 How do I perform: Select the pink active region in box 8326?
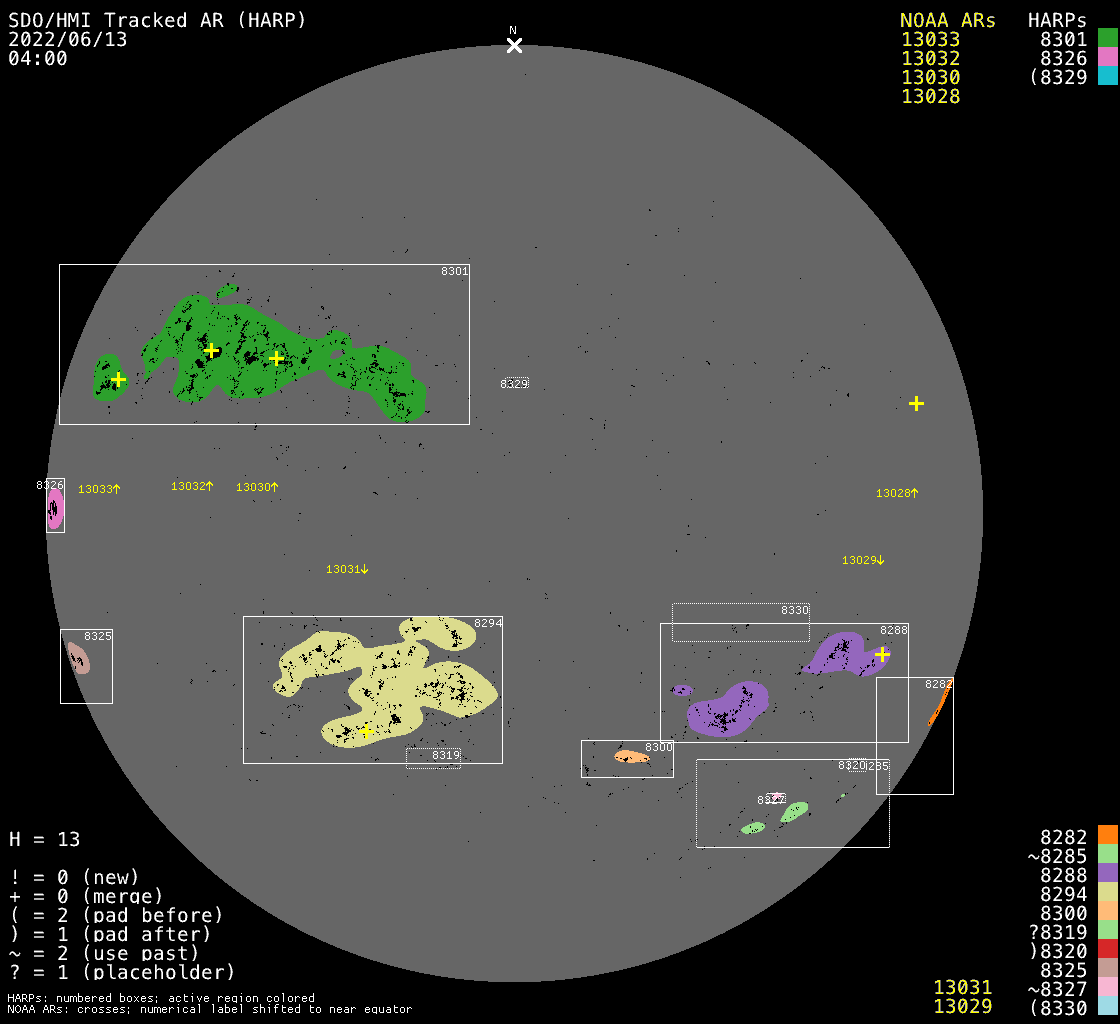pyautogui.click(x=55, y=509)
